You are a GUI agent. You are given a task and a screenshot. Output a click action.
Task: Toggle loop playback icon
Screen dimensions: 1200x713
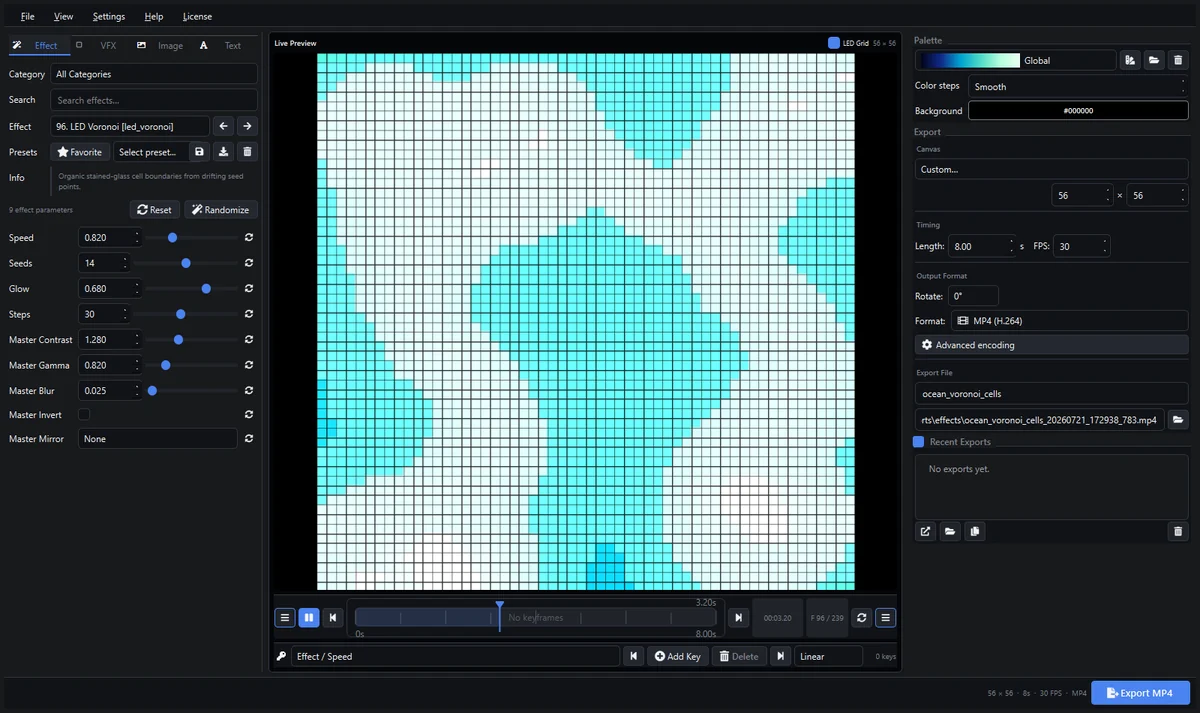click(862, 618)
